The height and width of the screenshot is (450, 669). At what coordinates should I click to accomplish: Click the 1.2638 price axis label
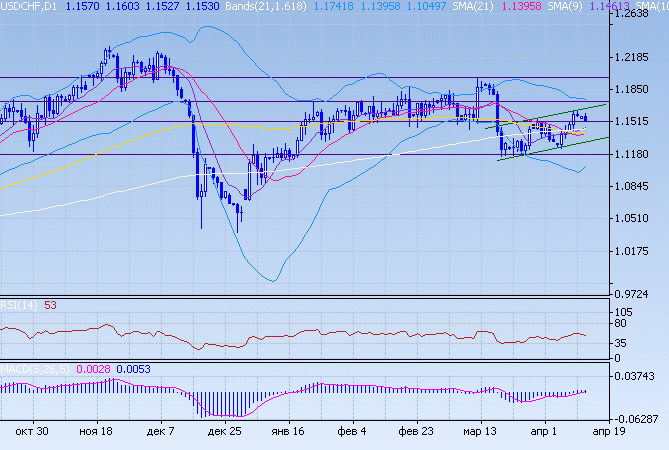point(634,14)
